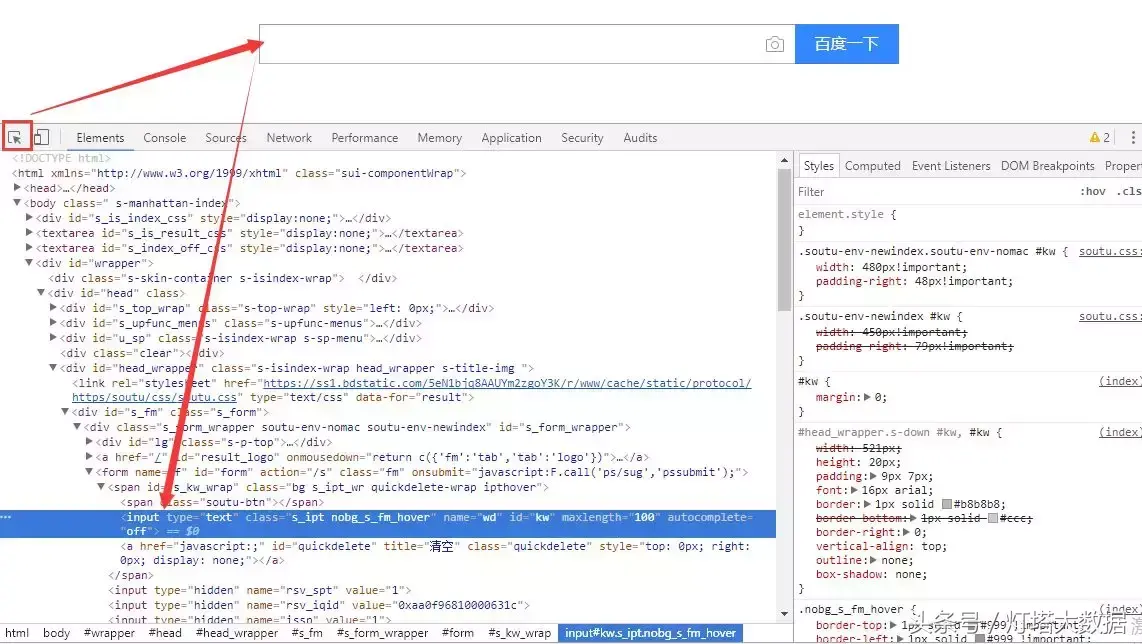Expand the s_is_result_css textarea
1142x644 pixels.
click(x=29, y=232)
